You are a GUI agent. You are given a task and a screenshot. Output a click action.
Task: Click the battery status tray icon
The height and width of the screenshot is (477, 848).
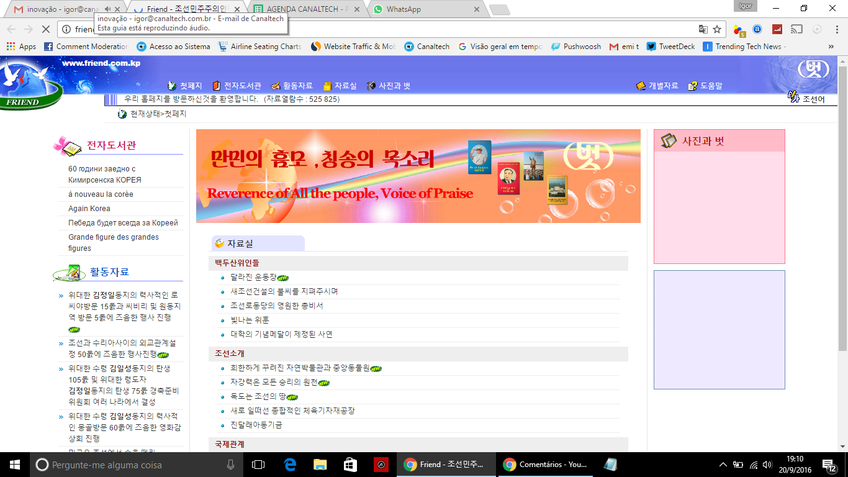click(x=738, y=465)
